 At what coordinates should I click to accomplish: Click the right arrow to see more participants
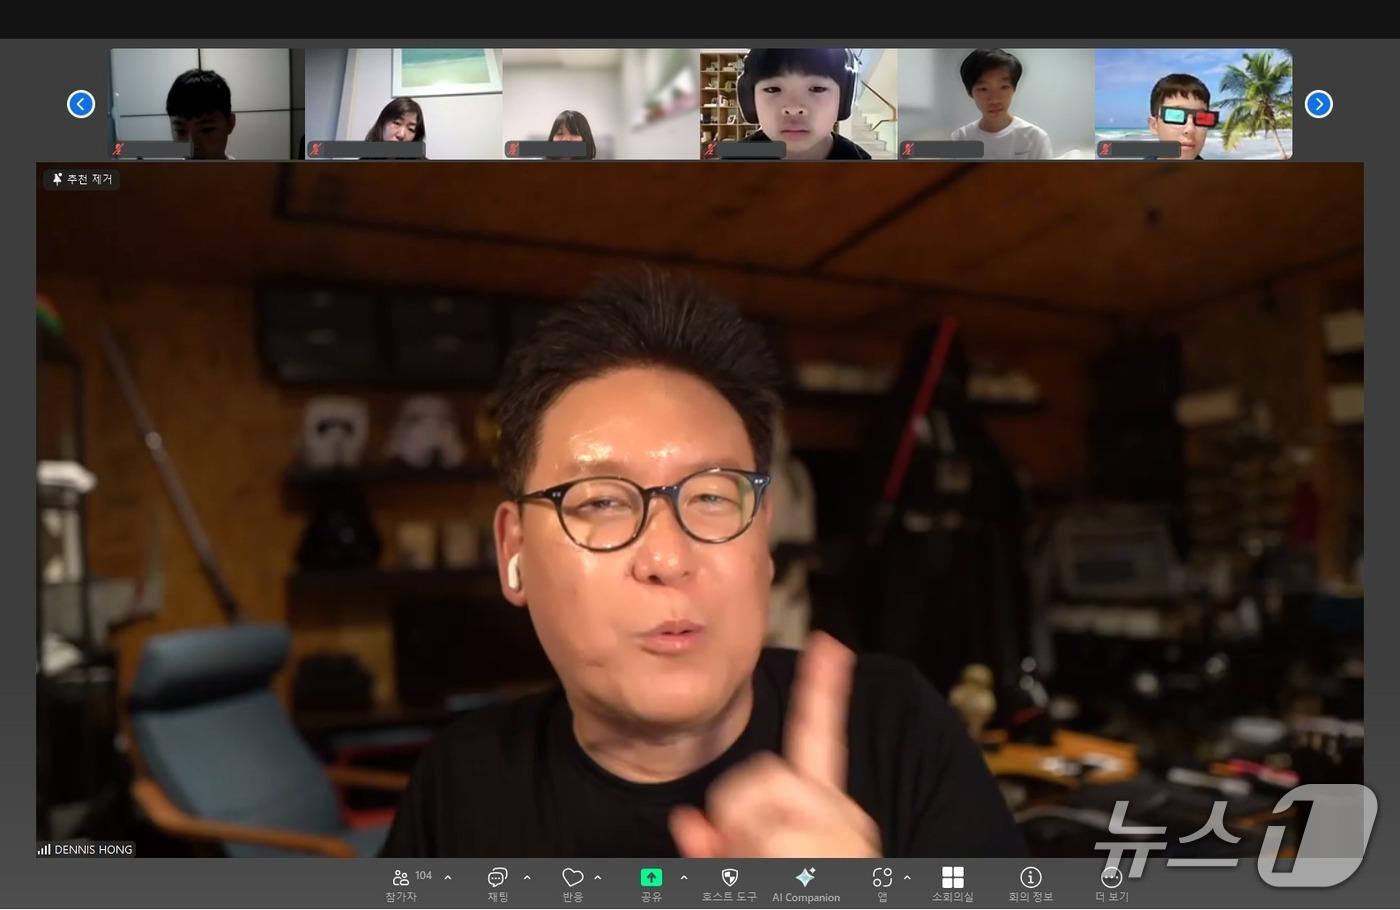[x=1318, y=104]
